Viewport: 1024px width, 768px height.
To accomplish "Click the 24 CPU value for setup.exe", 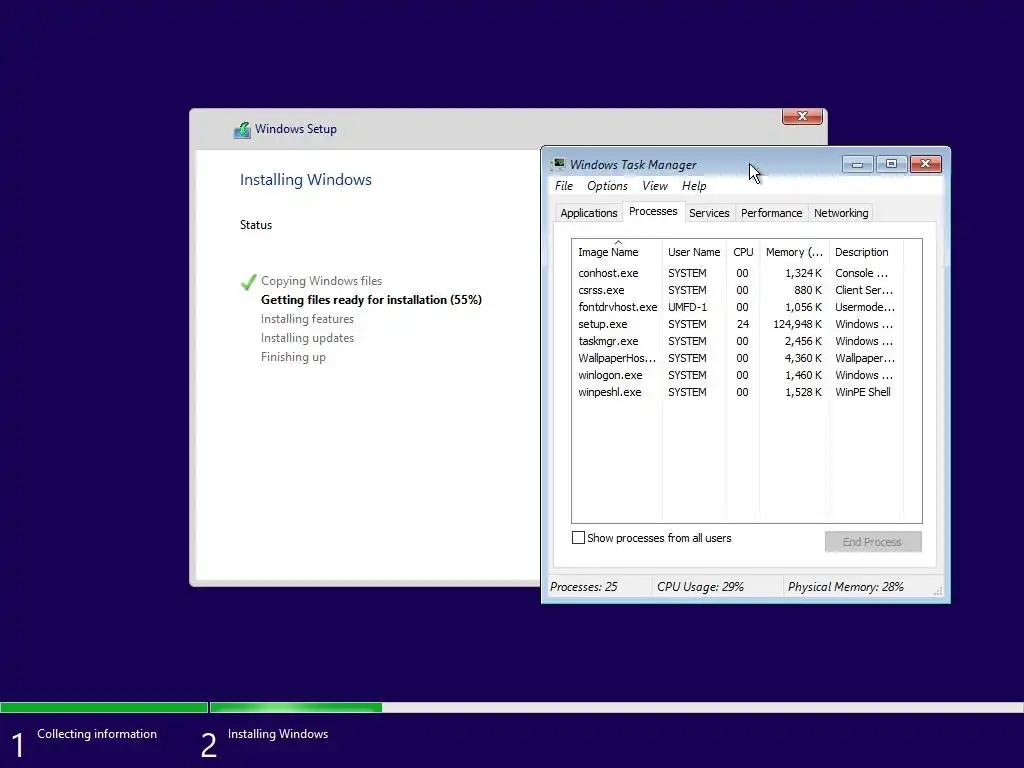I will coord(743,324).
